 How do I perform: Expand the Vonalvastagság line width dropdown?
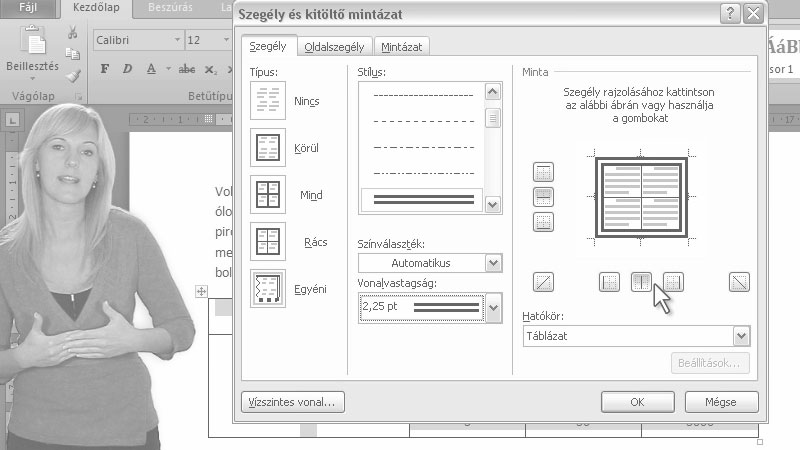(492, 307)
